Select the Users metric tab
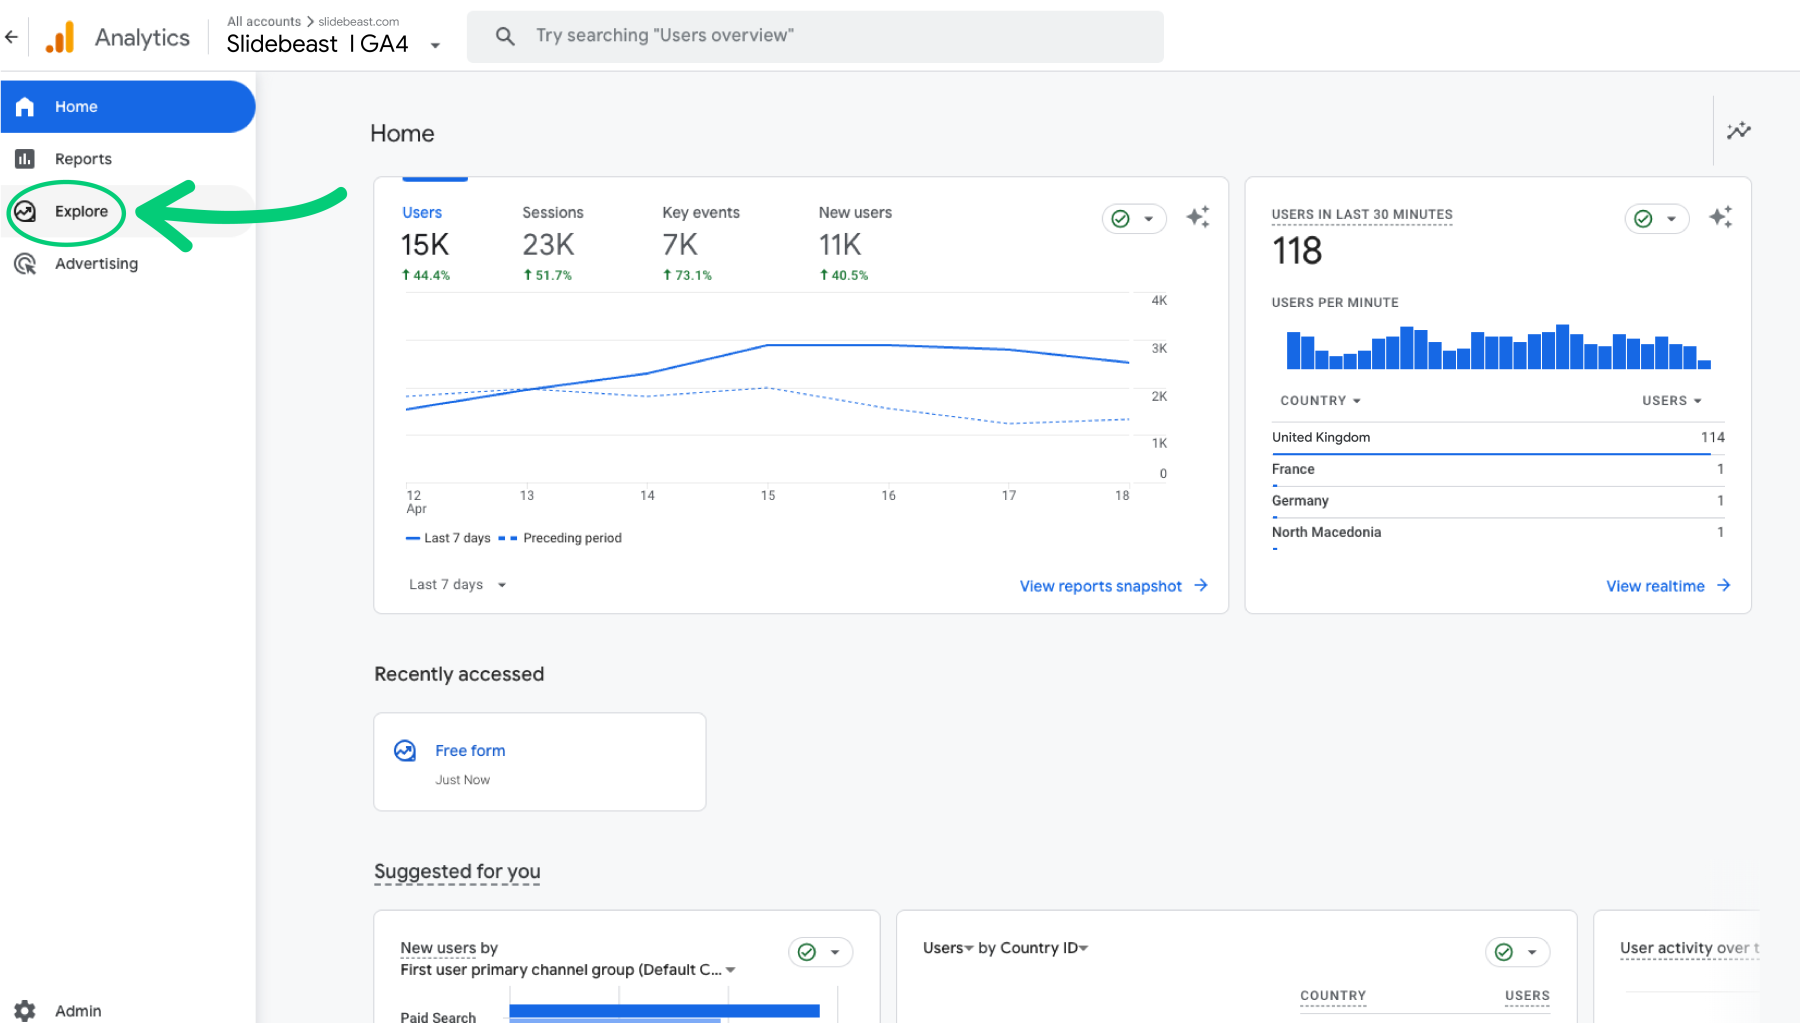This screenshot has width=1800, height=1023. click(x=426, y=243)
